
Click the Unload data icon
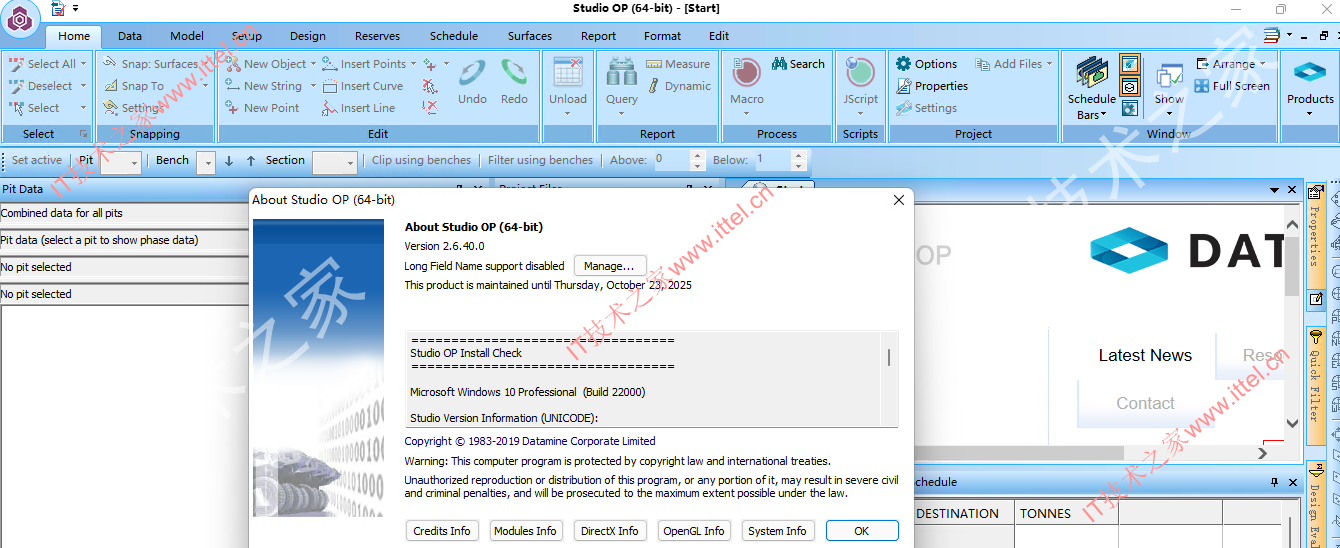coord(568,72)
